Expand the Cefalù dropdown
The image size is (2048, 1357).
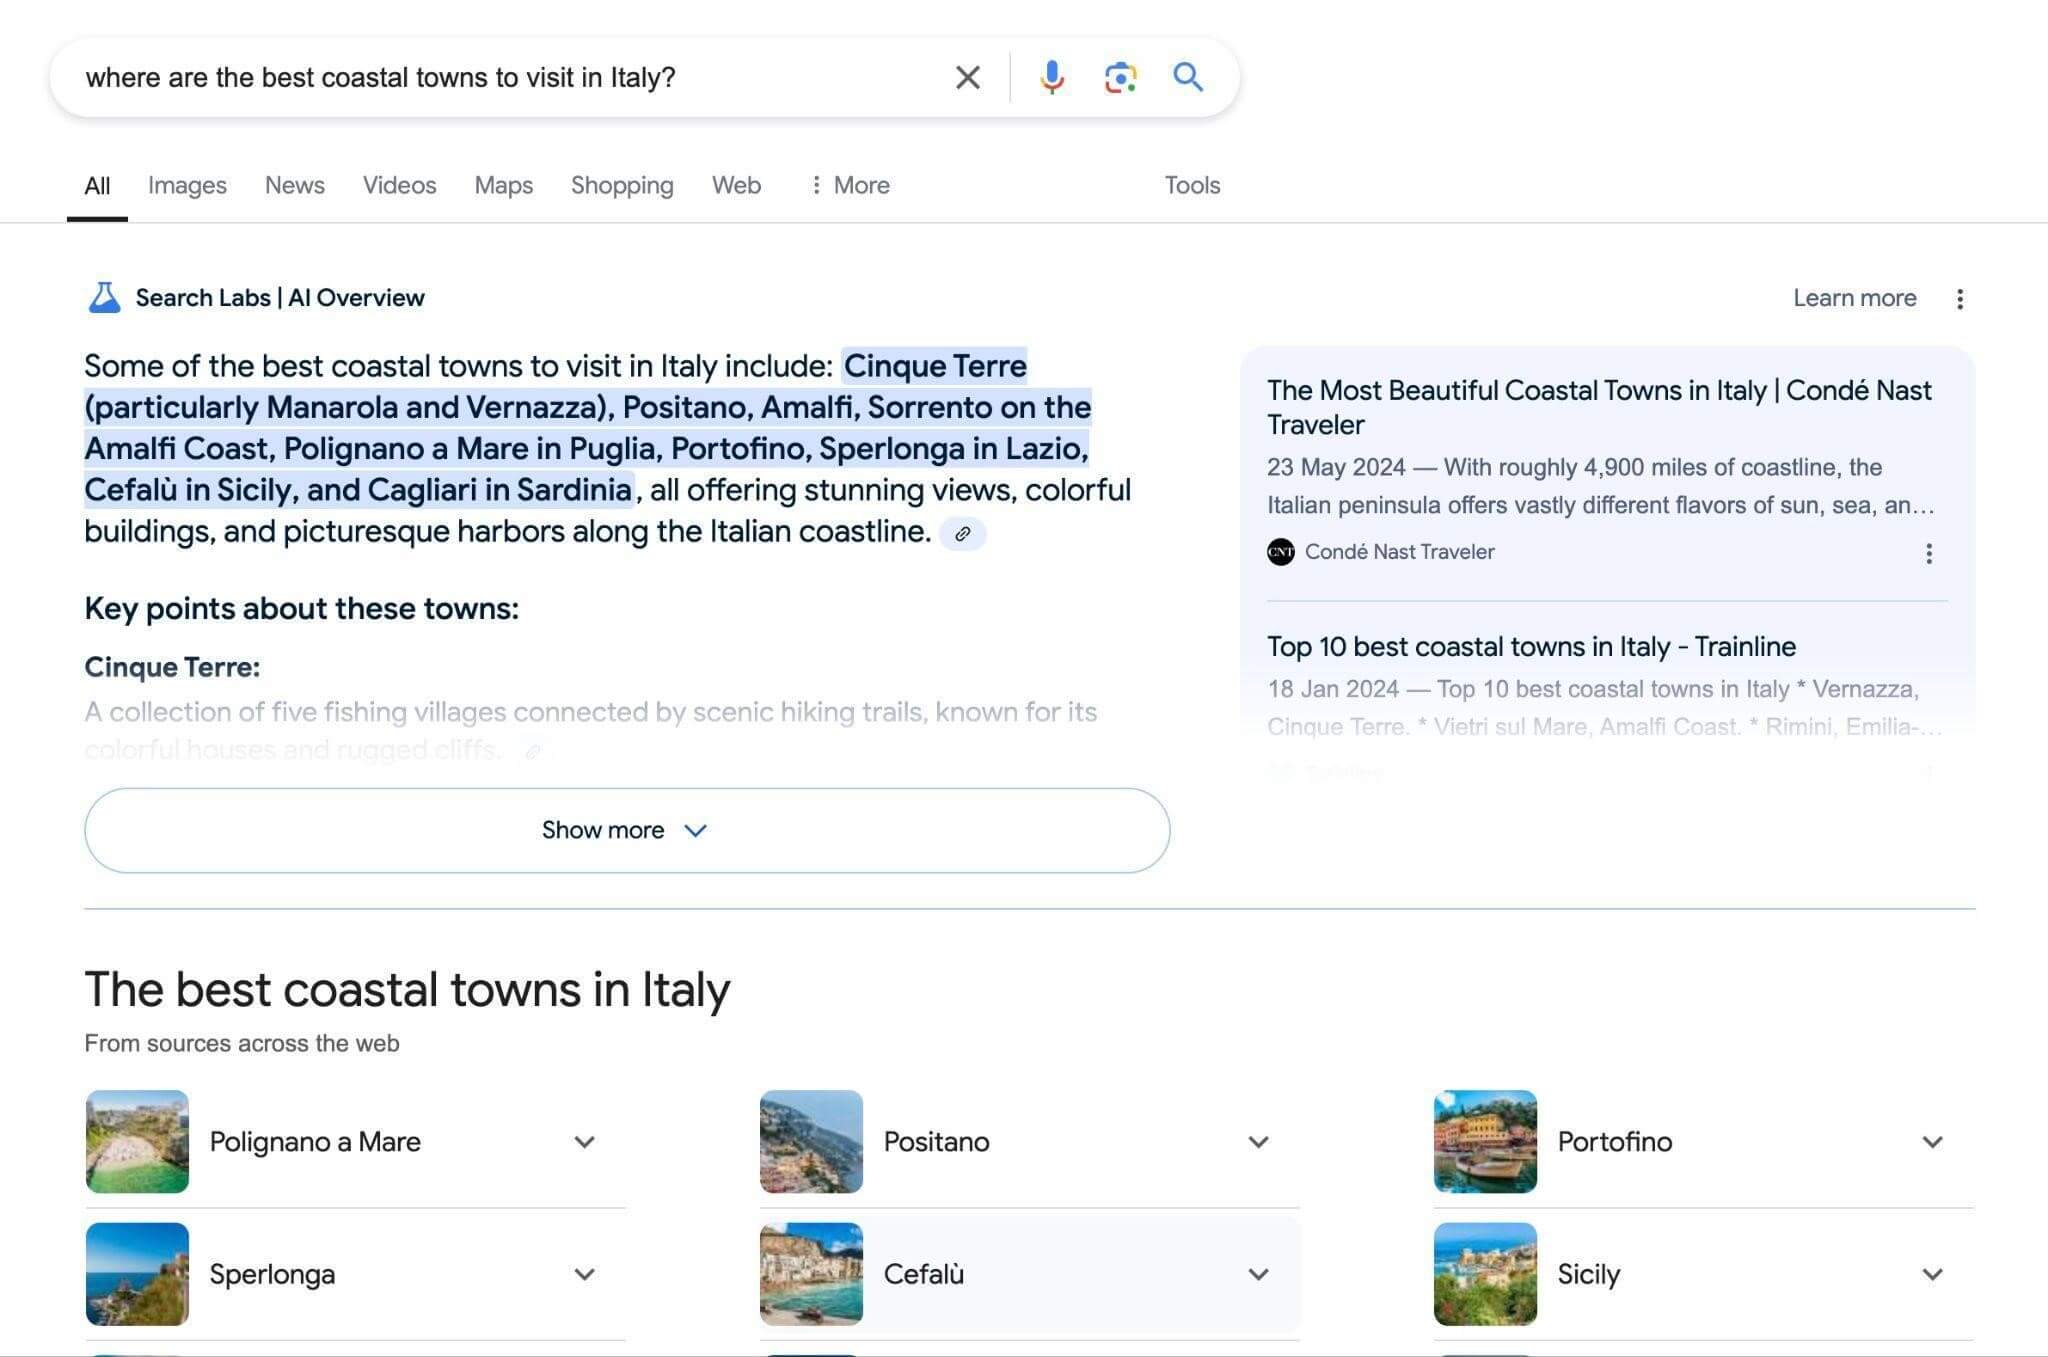coord(1257,1273)
